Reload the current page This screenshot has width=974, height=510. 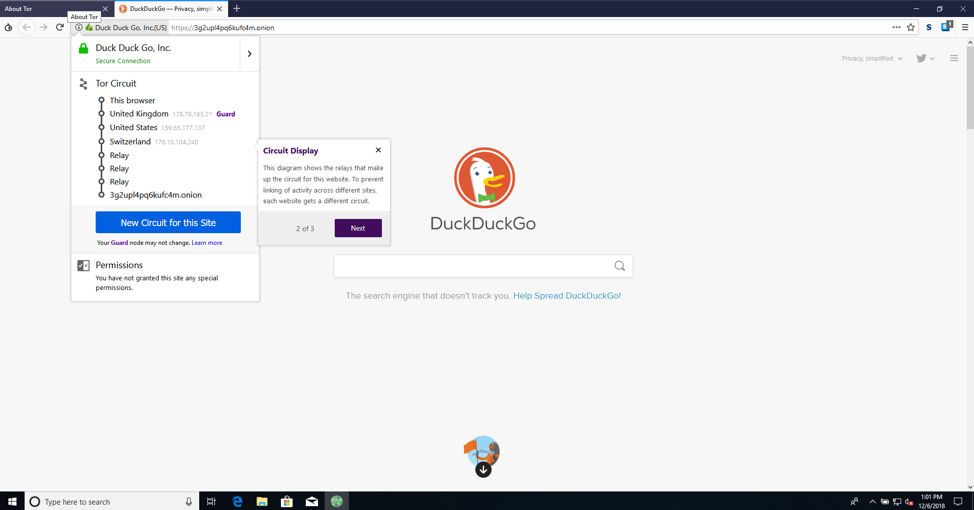coord(60,27)
